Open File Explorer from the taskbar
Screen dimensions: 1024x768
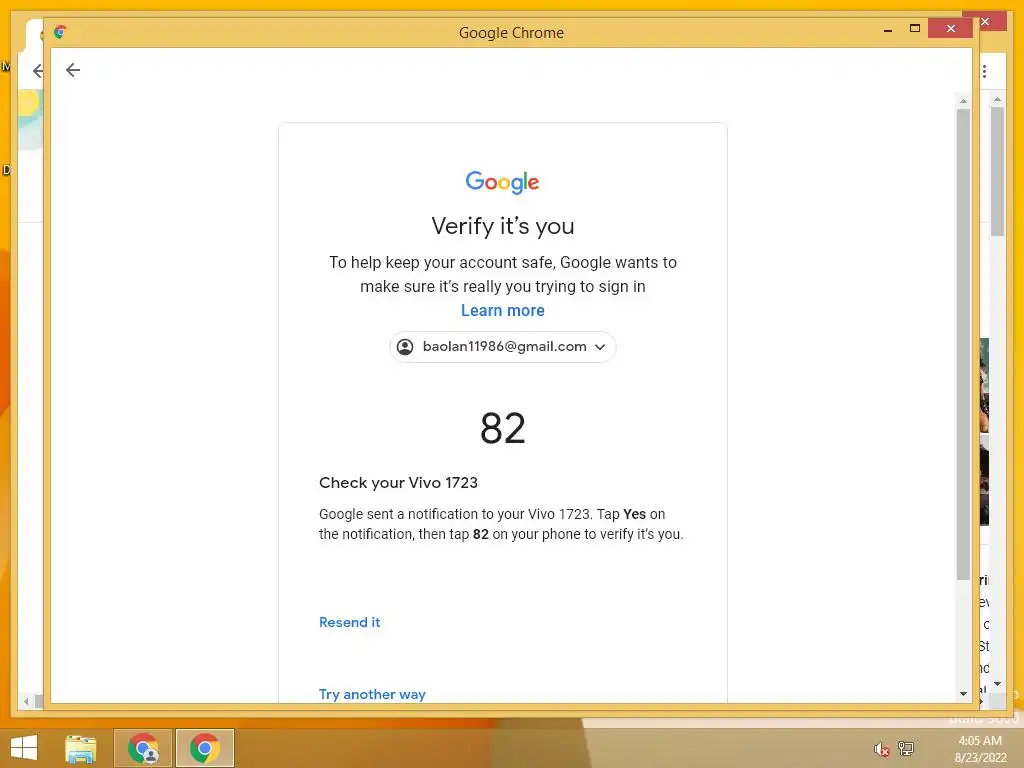[x=81, y=748]
